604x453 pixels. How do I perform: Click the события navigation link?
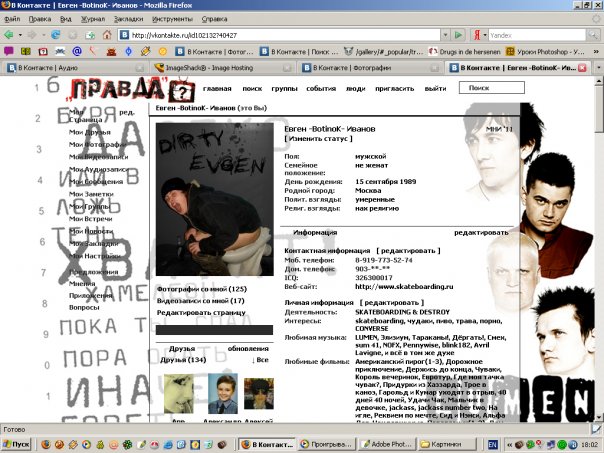[x=321, y=89]
